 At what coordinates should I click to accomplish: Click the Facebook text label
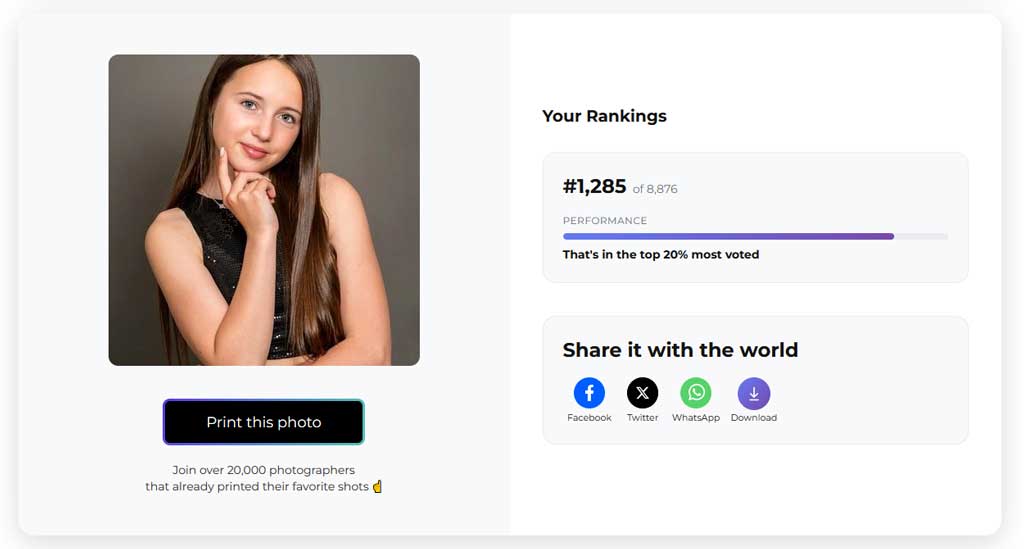(589, 418)
